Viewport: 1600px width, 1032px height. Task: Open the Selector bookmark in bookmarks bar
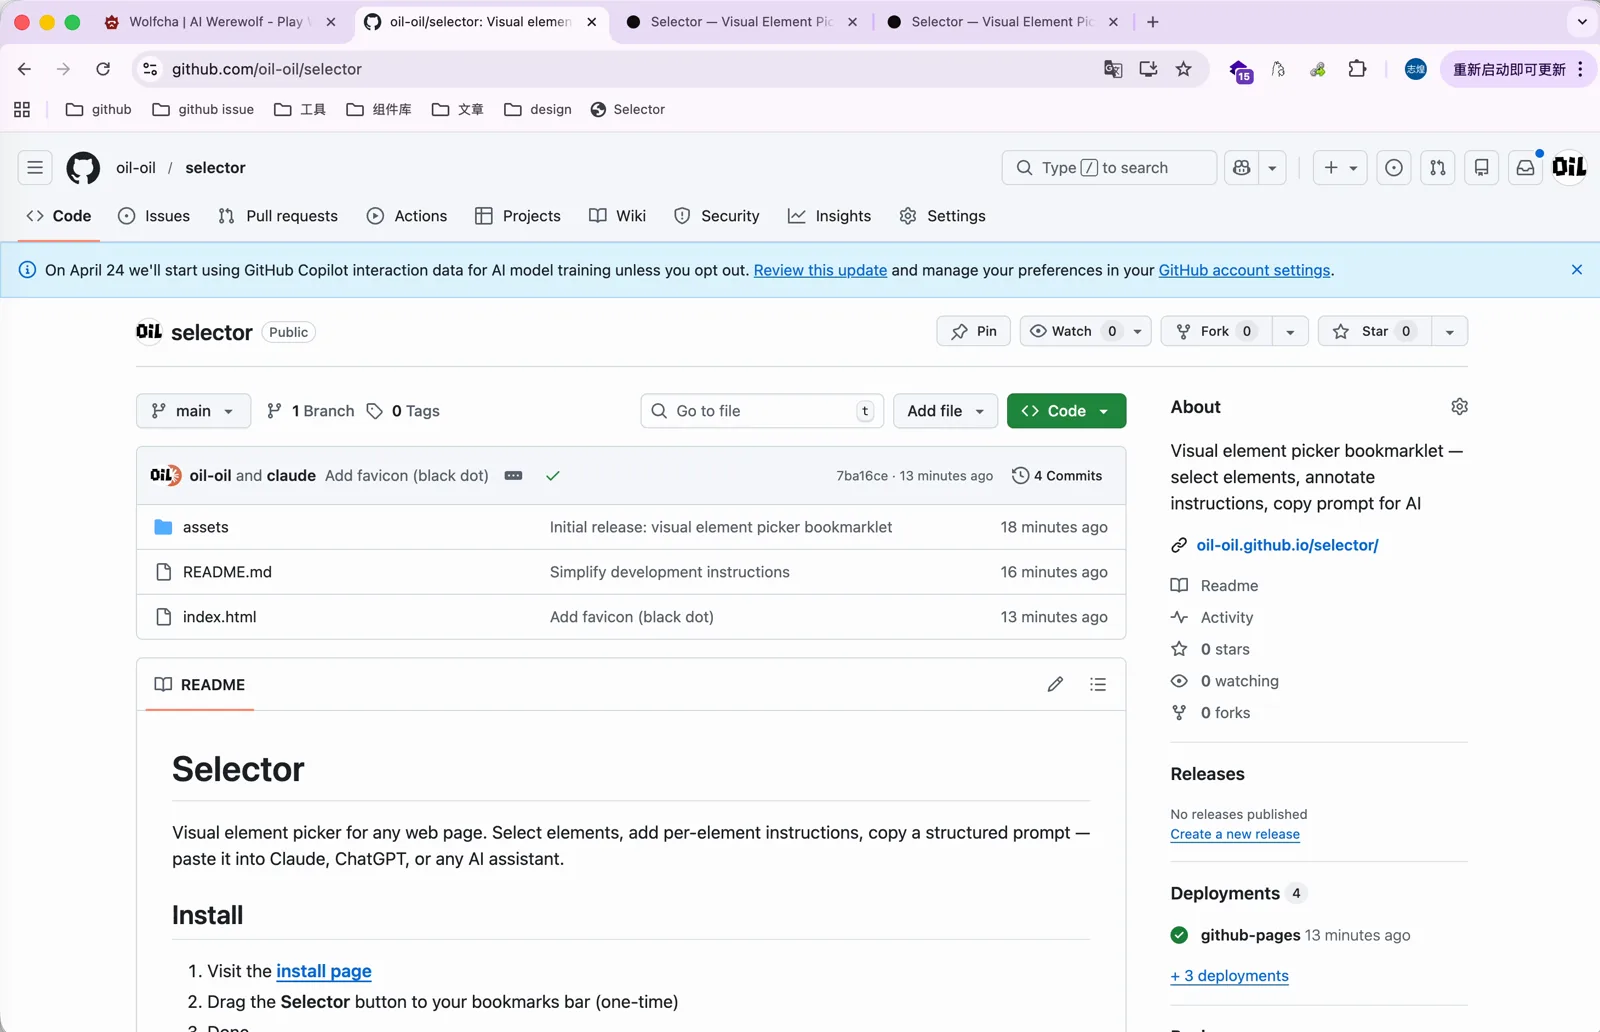click(x=628, y=110)
